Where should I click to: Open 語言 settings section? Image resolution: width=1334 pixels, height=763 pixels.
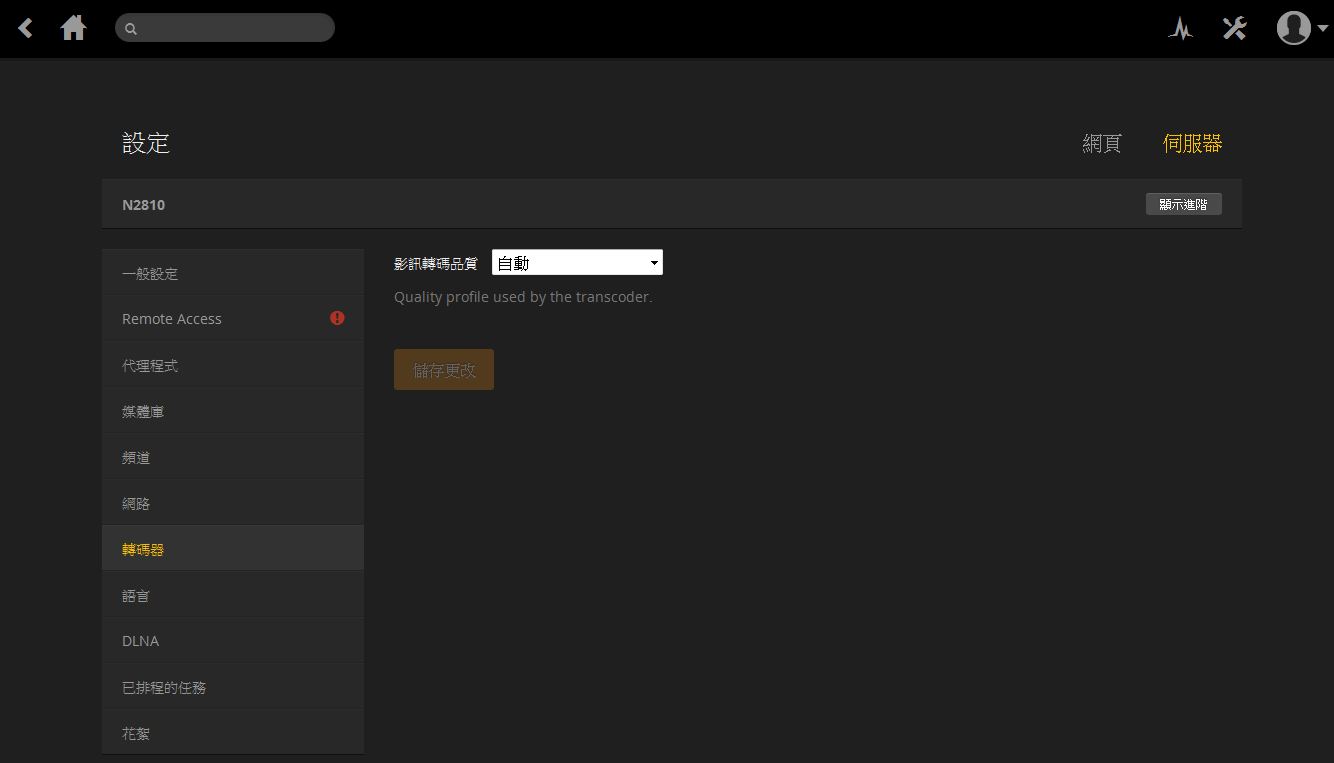click(x=233, y=595)
